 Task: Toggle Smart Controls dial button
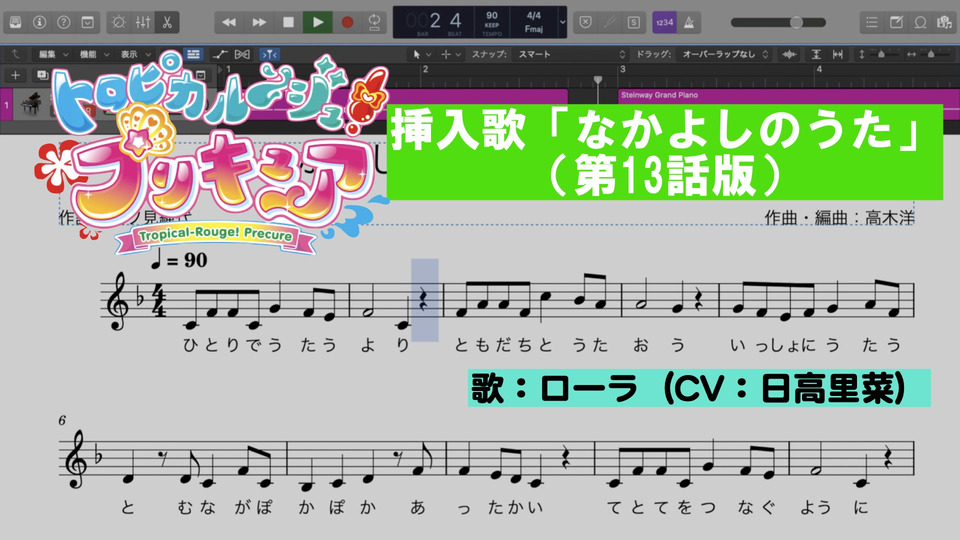(x=119, y=23)
